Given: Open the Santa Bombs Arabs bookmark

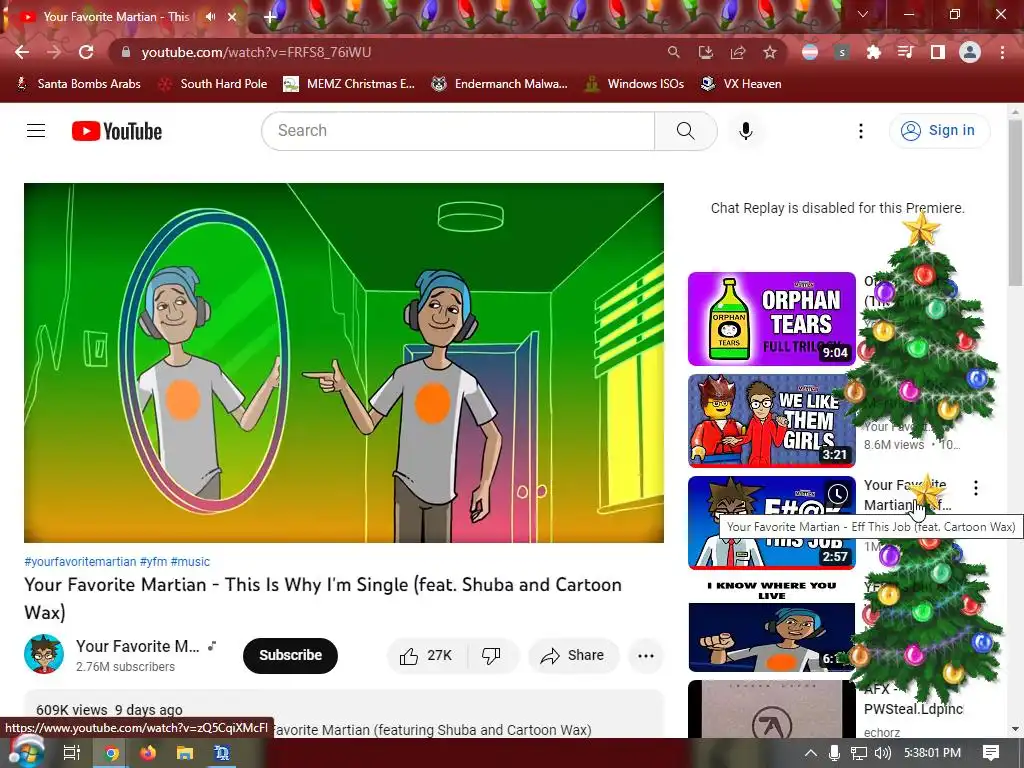Looking at the screenshot, I should 78,84.
